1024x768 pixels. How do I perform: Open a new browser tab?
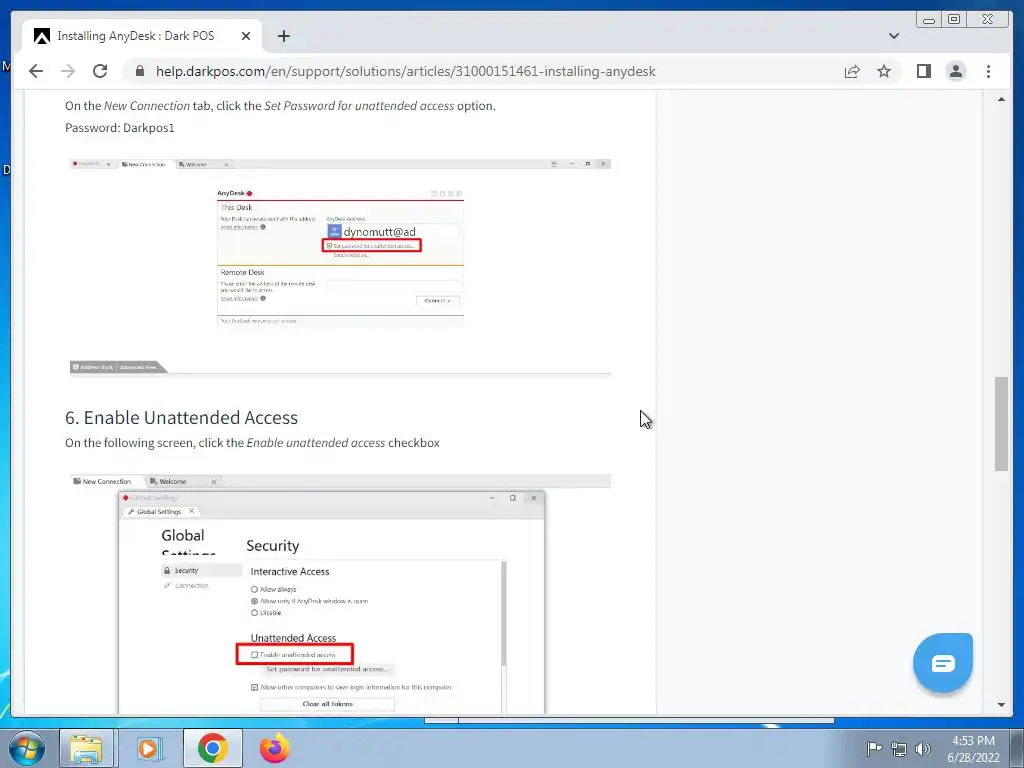point(283,36)
